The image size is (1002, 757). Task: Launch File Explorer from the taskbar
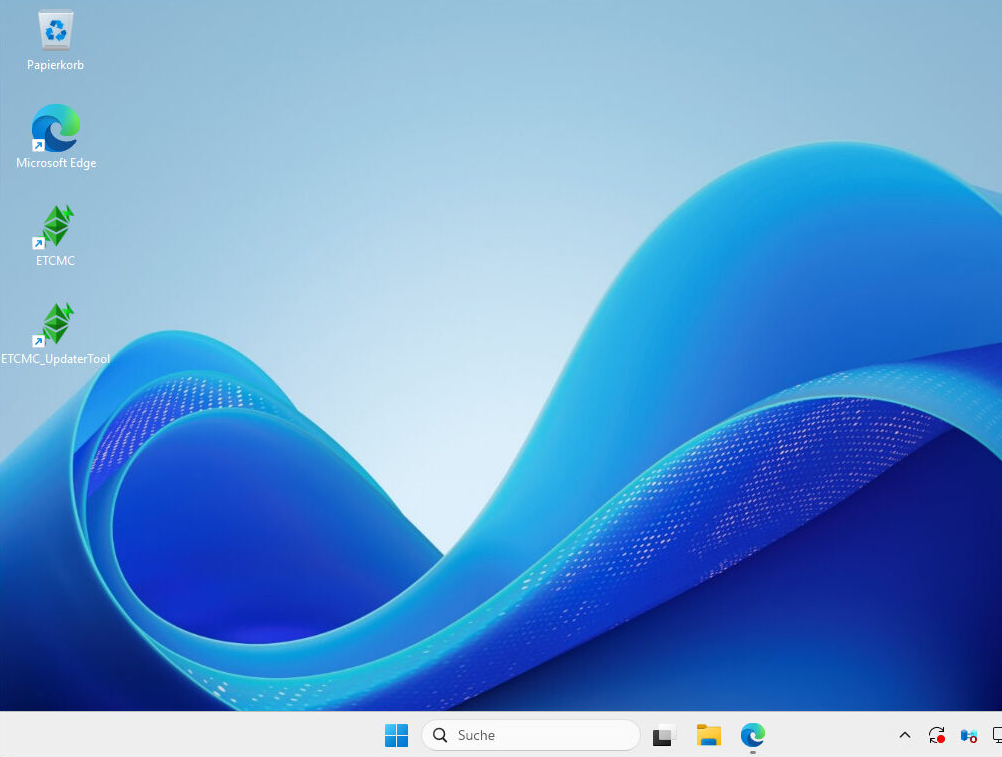[x=709, y=735]
